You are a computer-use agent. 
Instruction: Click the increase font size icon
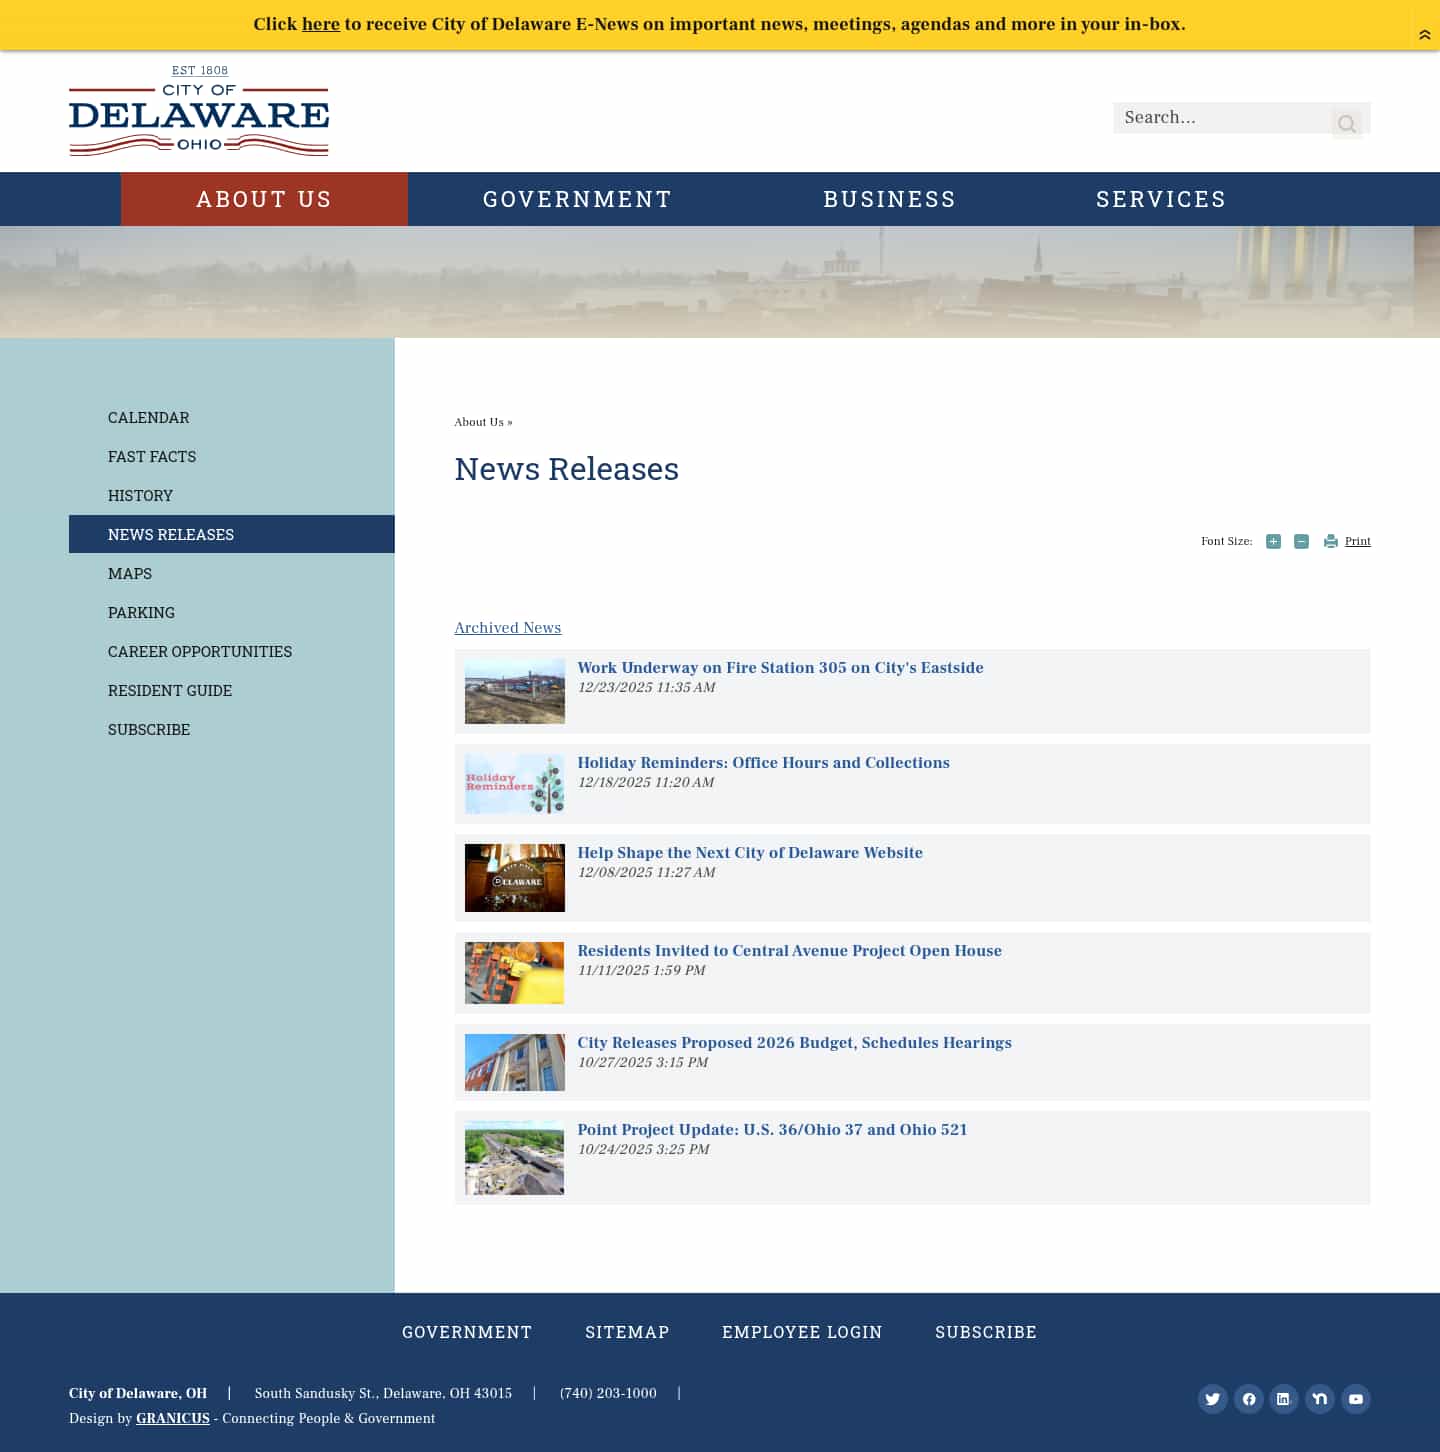click(x=1273, y=541)
